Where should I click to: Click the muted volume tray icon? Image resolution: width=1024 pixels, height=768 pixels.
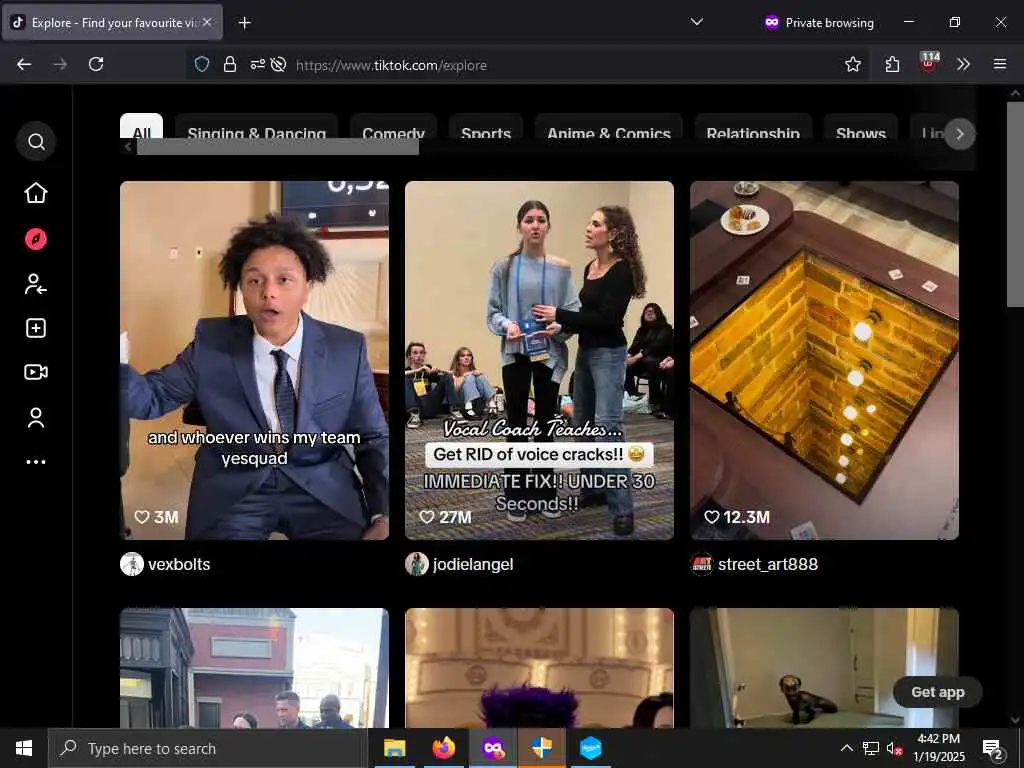pyautogui.click(x=893, y=748)
